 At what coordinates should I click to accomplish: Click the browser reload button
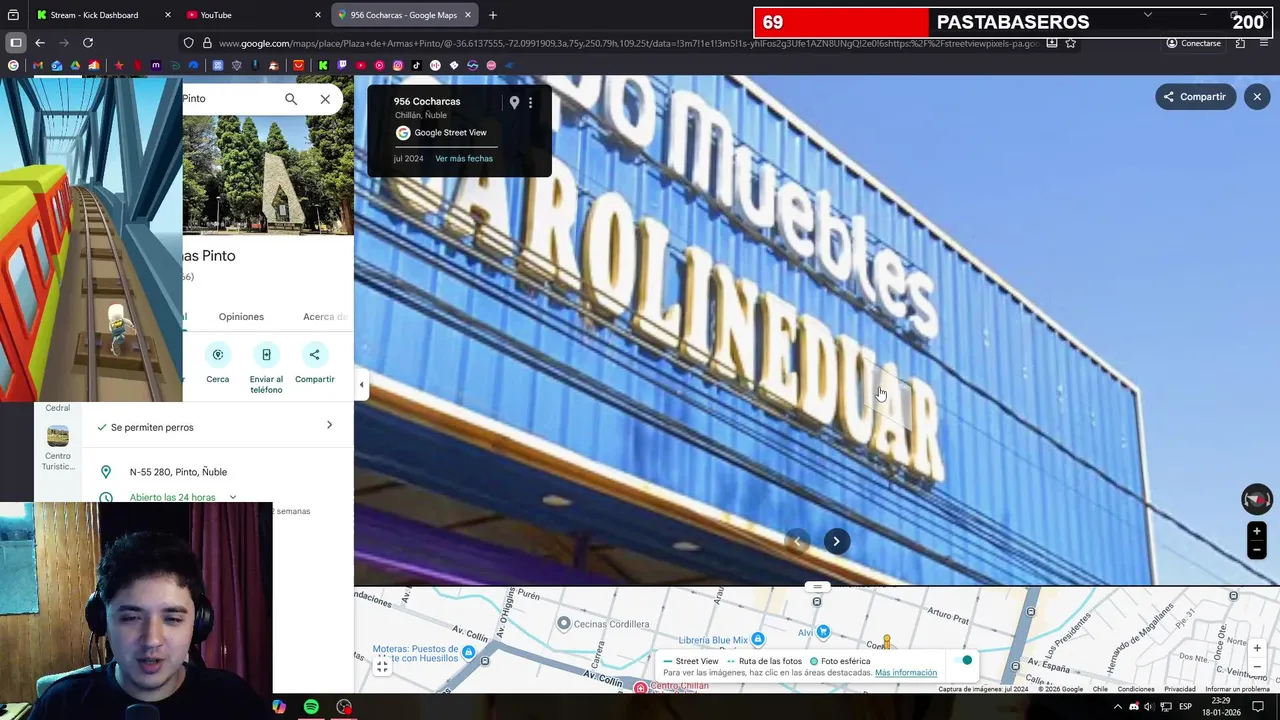click(x=88, y=43)
